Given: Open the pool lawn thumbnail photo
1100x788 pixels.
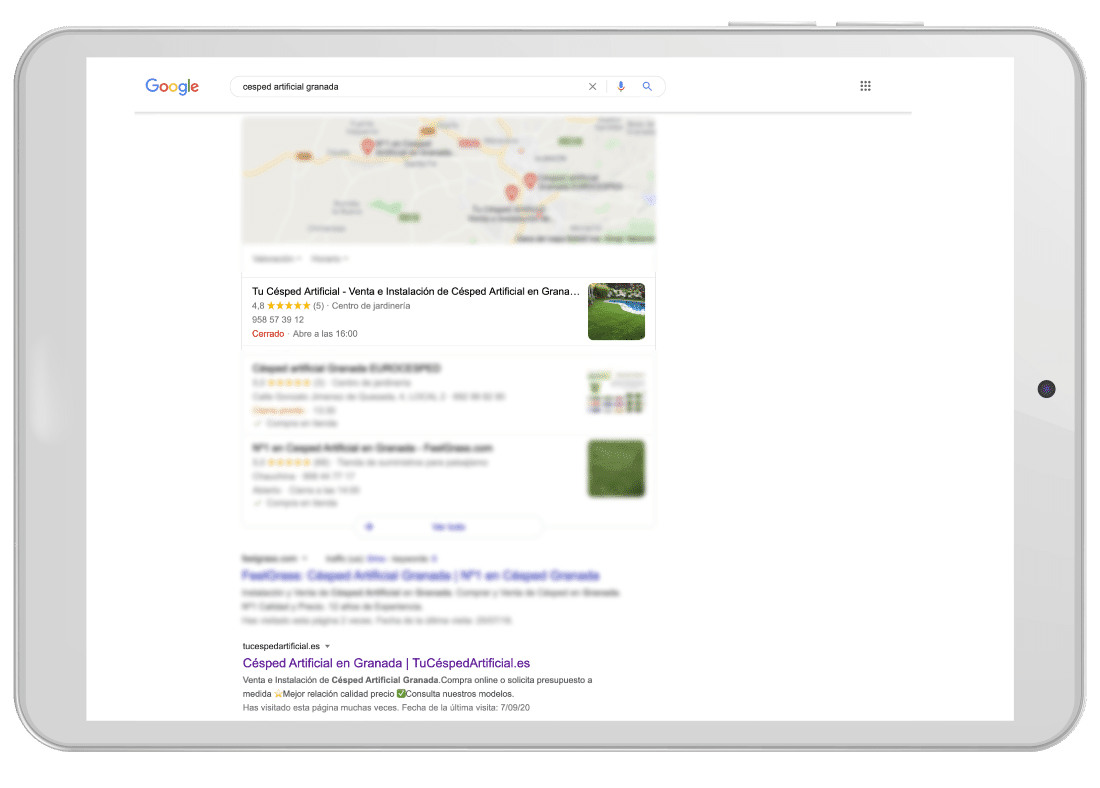Looking at the screenshot, I should pyautogui.click(x=616, y=312).
